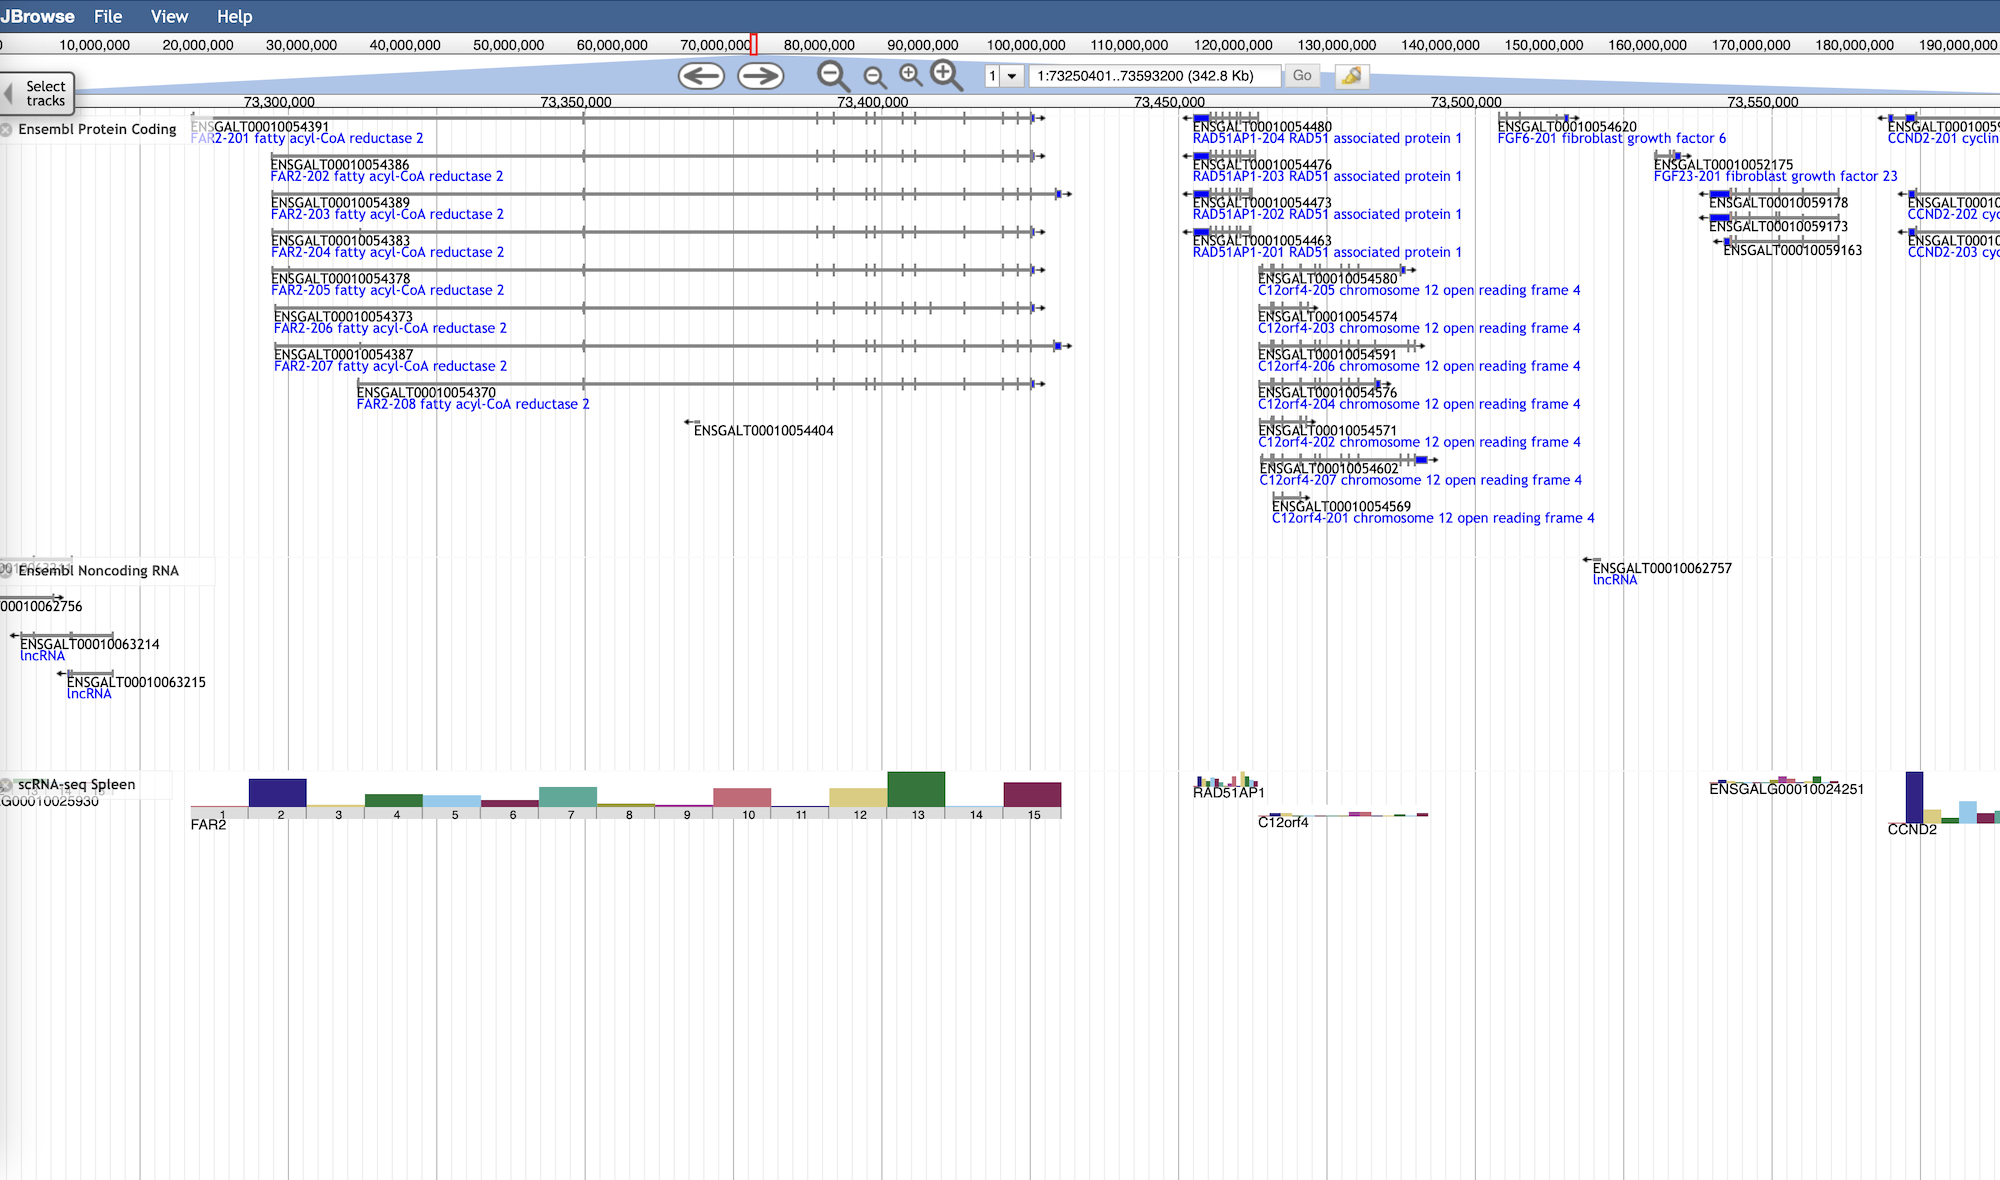
Task: Click the large zoom in magnifier
Action: point(945,75)
